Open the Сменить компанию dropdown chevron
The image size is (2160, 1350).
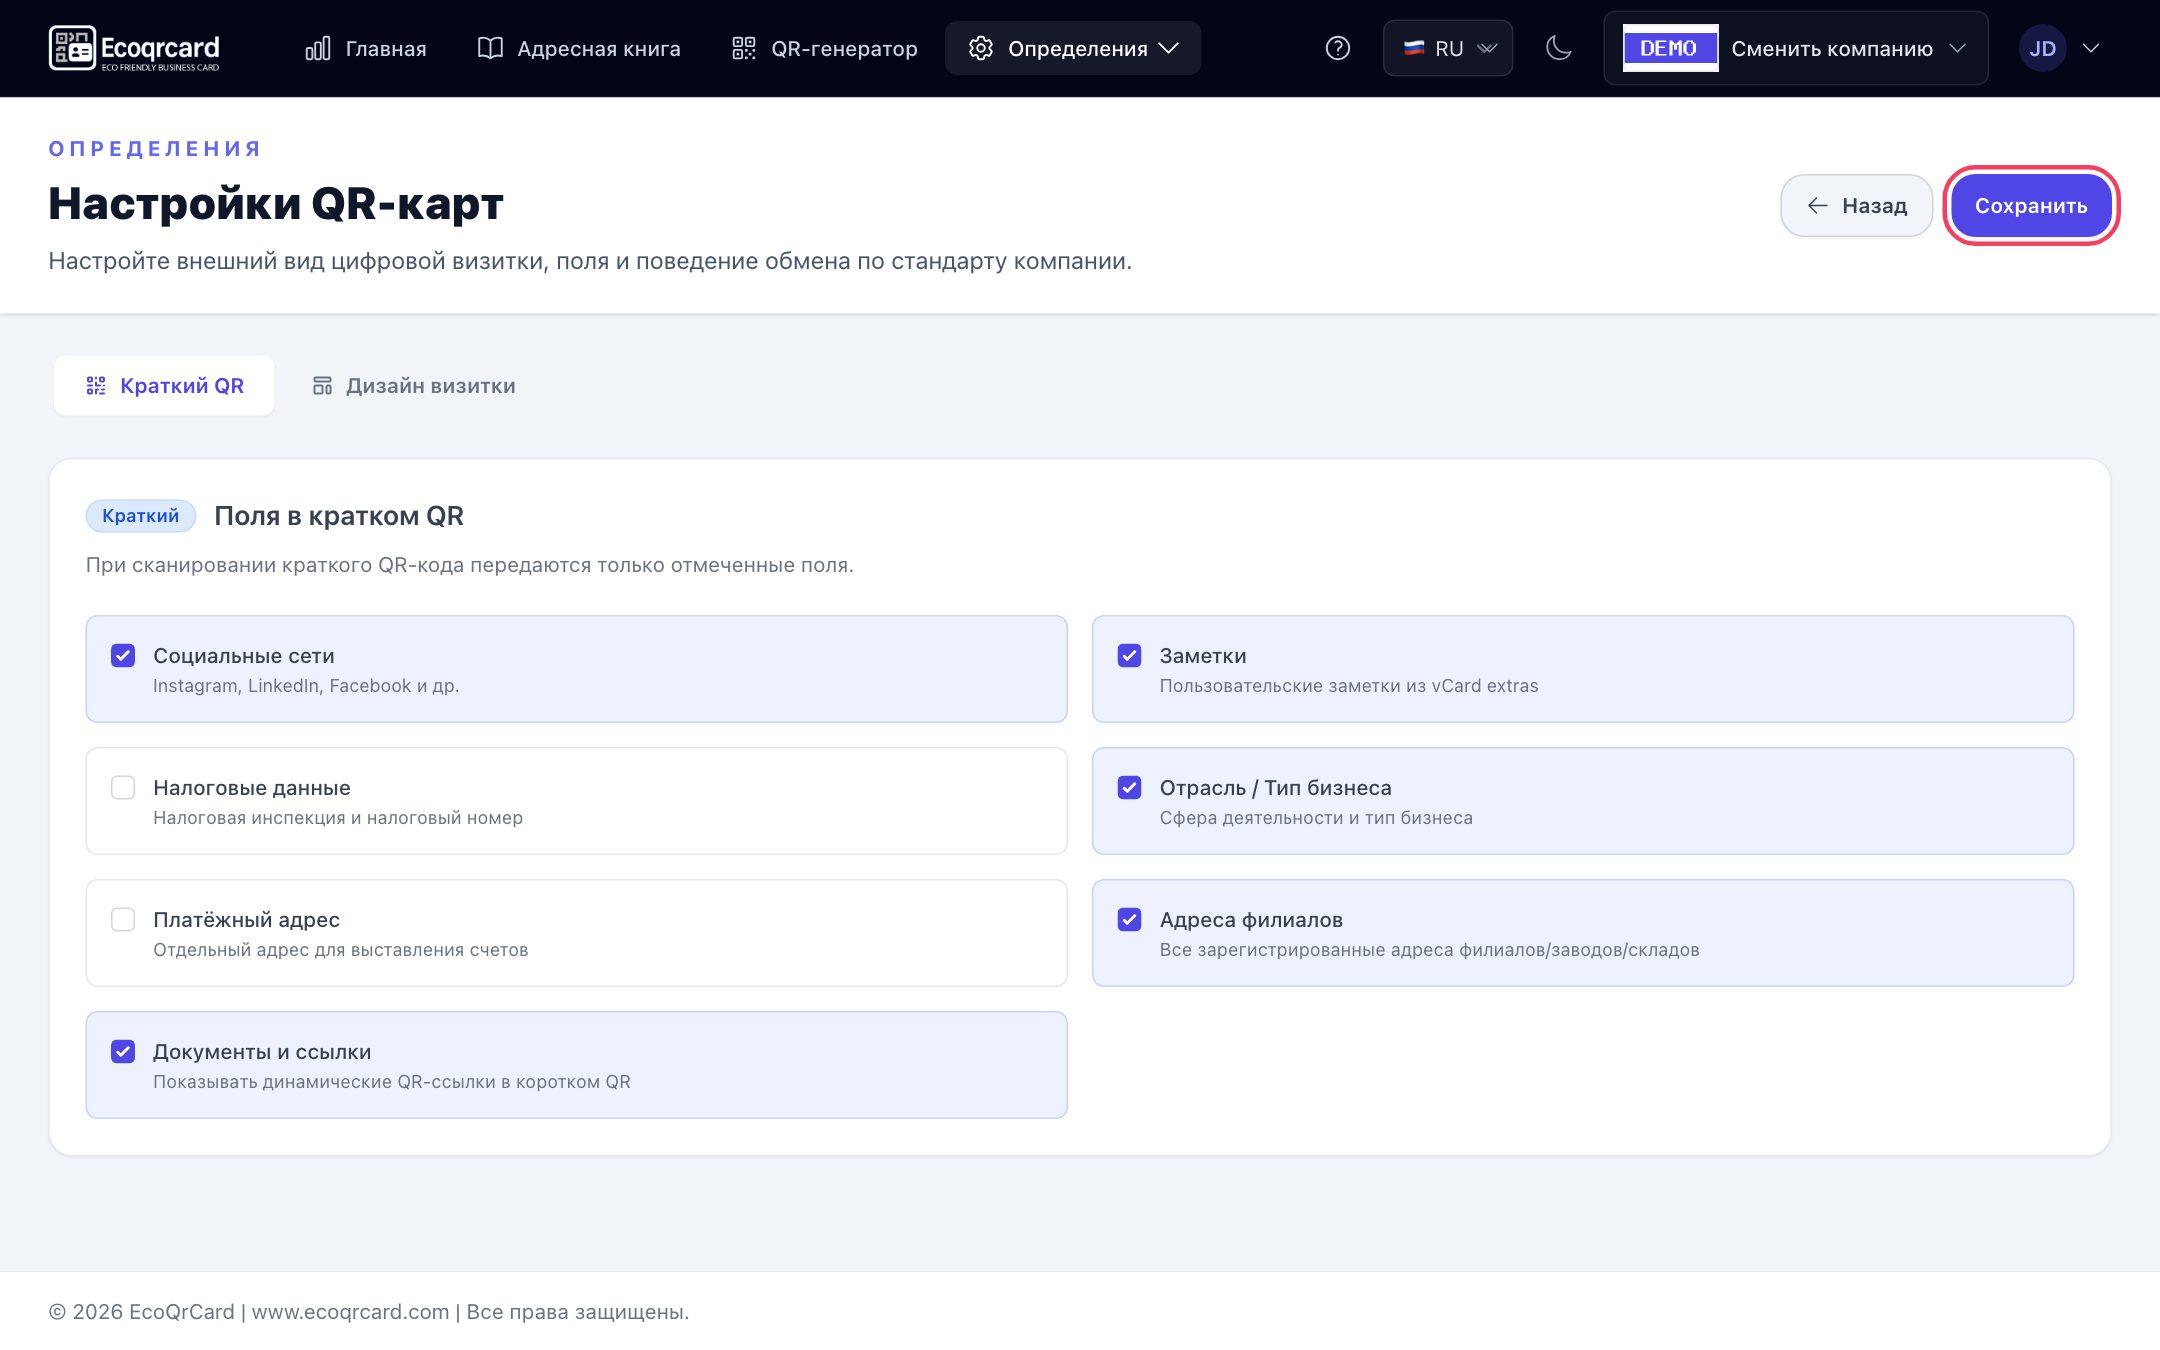(1957, 48)
